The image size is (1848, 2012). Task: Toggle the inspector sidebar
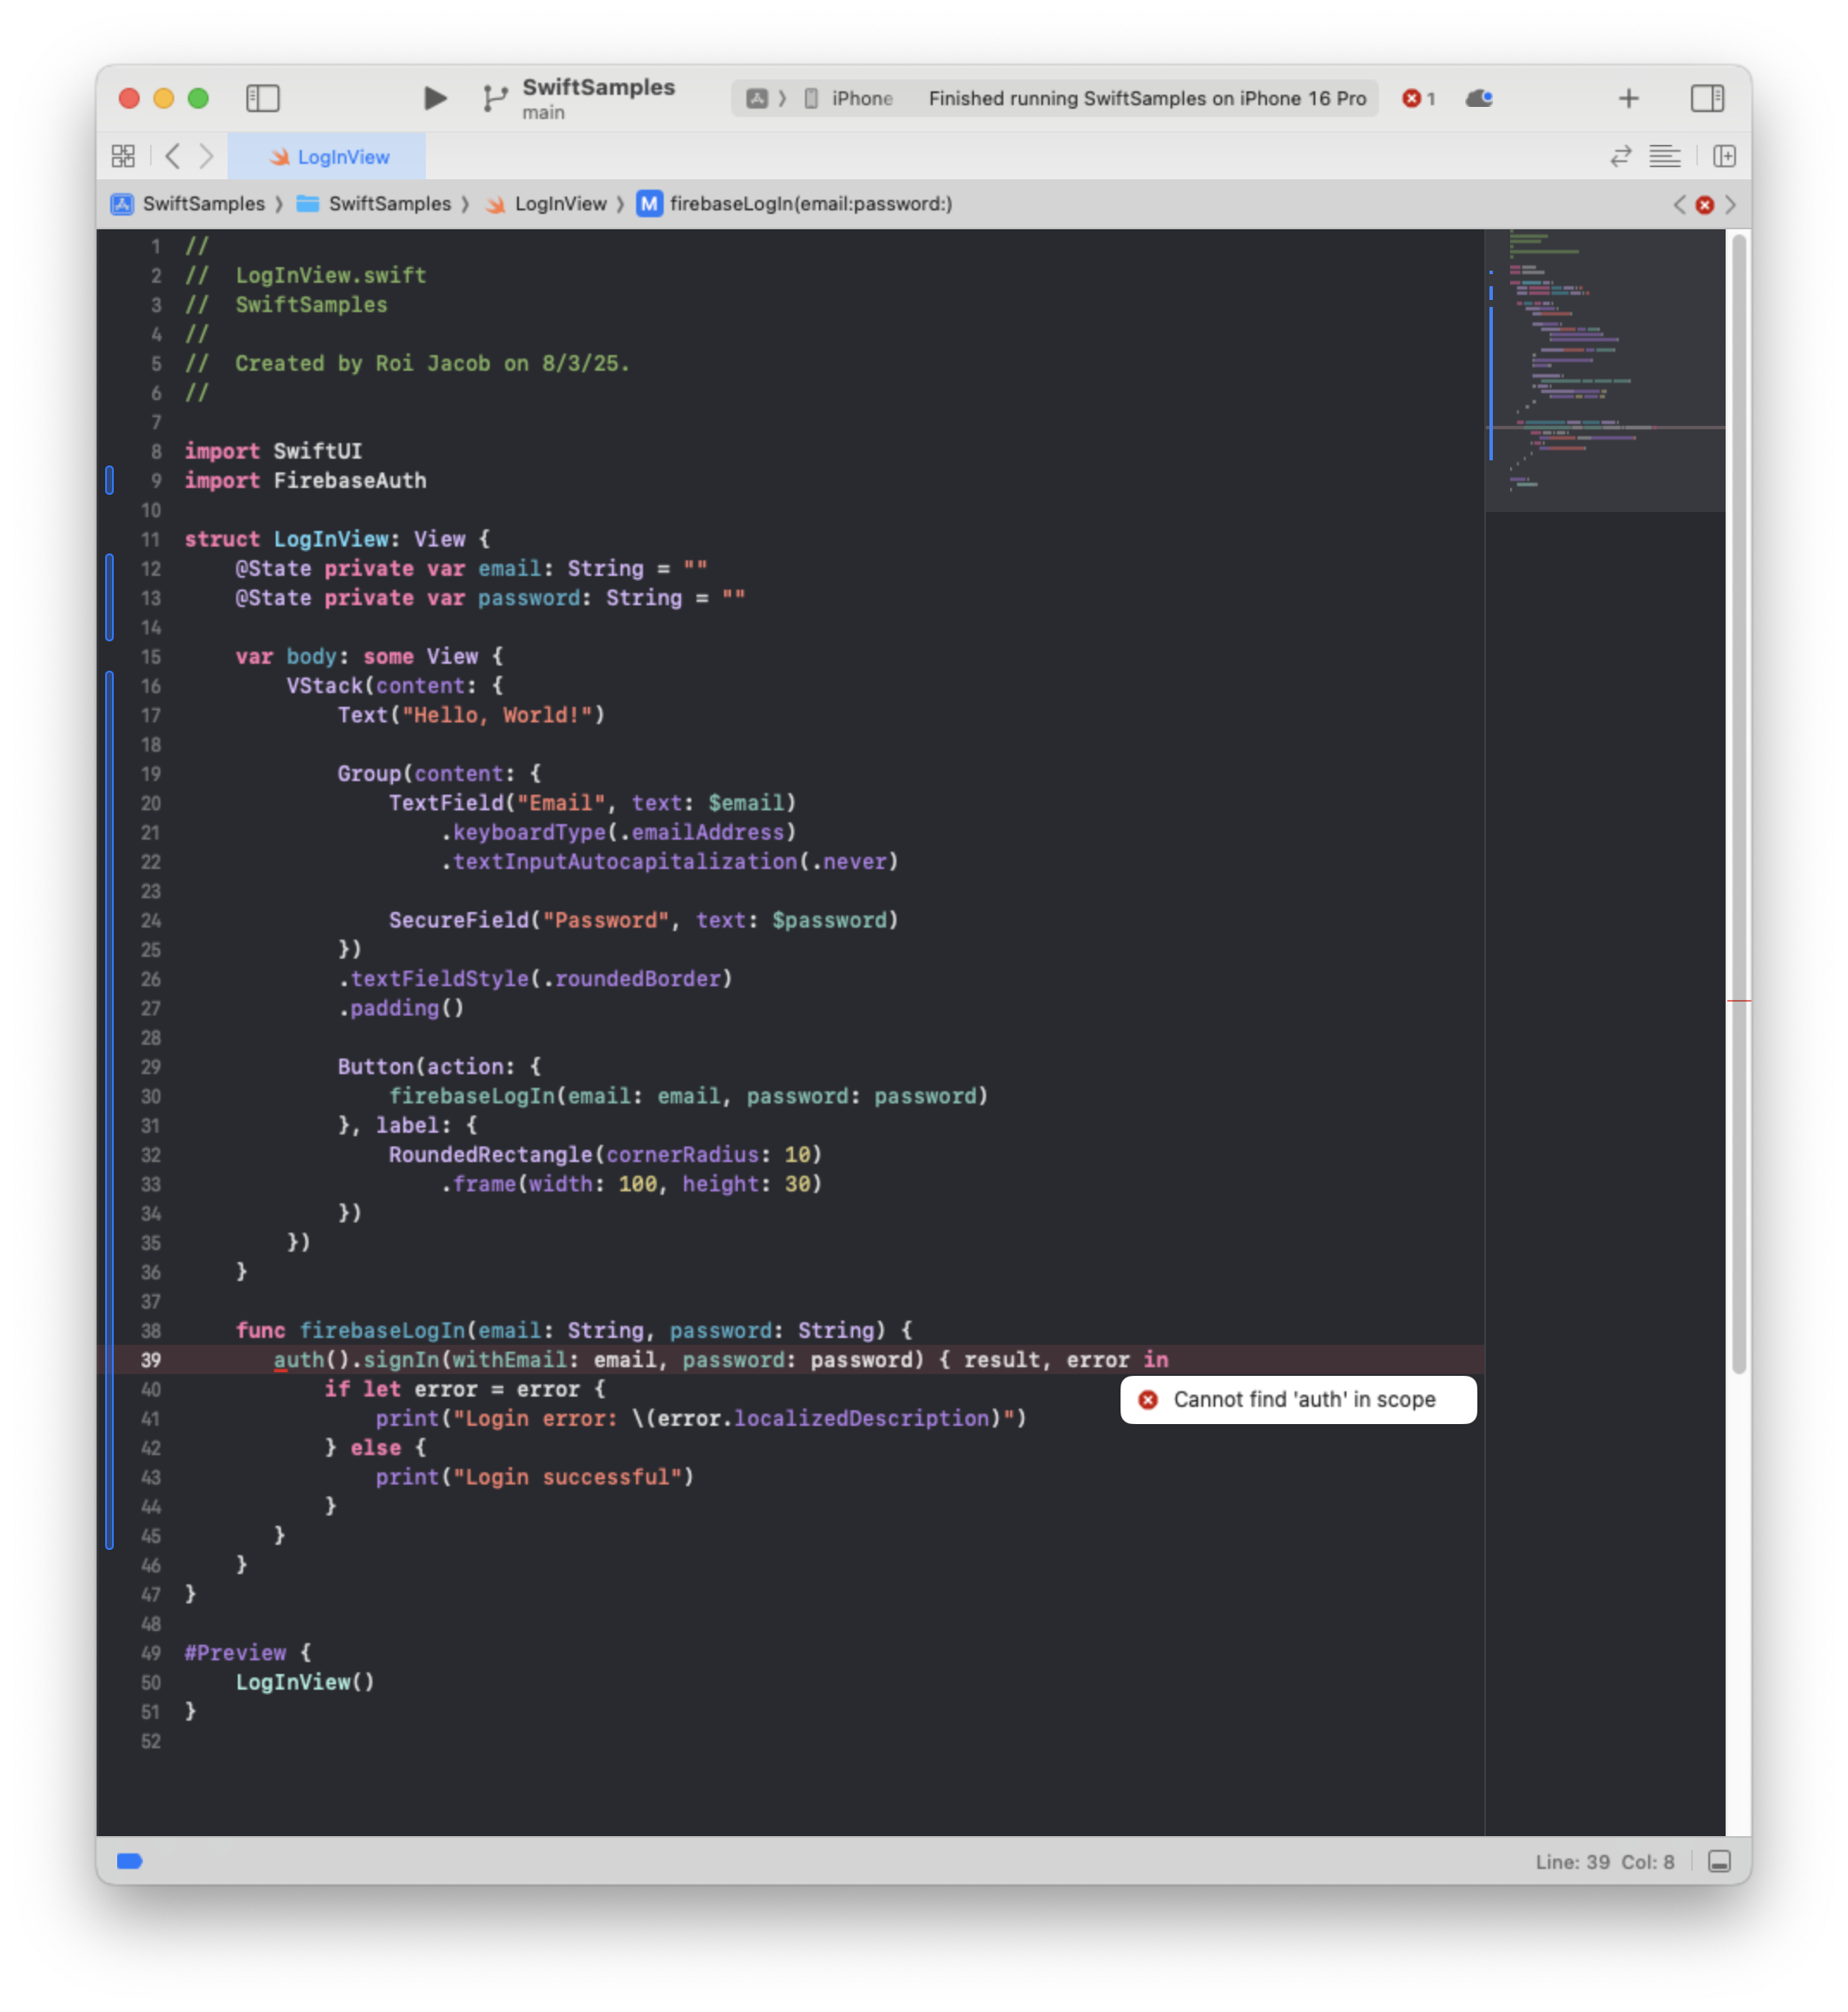1707,98
